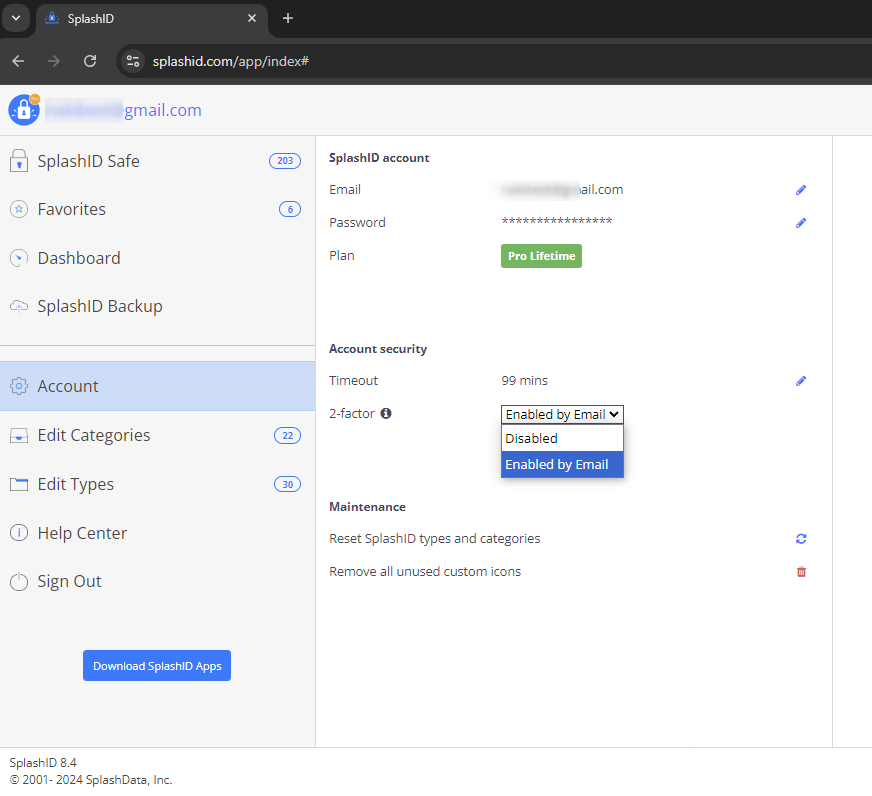Viewport: 872px width, 796px height.
Task: Sign Out of SplashID
Action: tap(157, 581)
